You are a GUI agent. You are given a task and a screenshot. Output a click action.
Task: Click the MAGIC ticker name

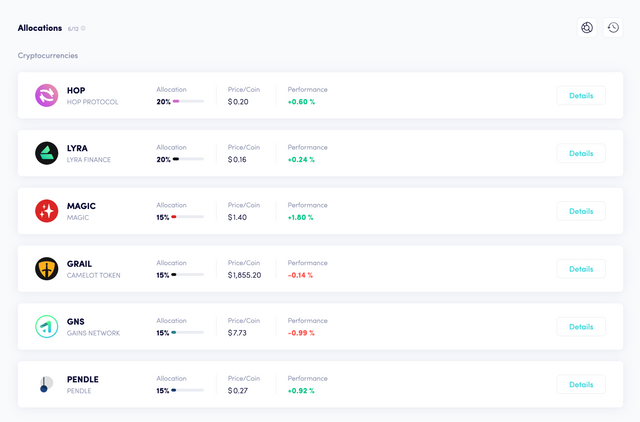pyautogui.click(x=81, y=206)
